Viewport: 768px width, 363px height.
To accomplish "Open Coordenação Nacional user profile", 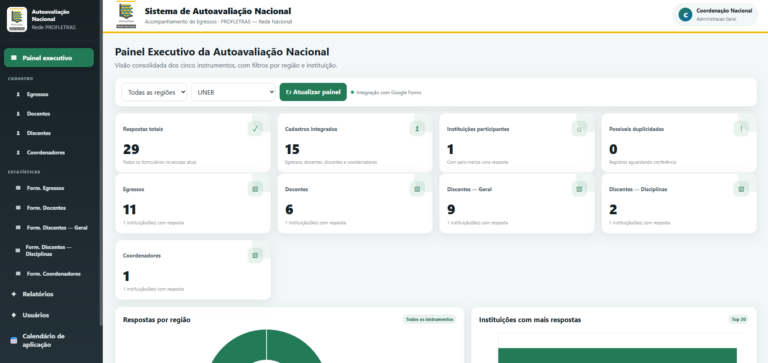I will point(715,15).
